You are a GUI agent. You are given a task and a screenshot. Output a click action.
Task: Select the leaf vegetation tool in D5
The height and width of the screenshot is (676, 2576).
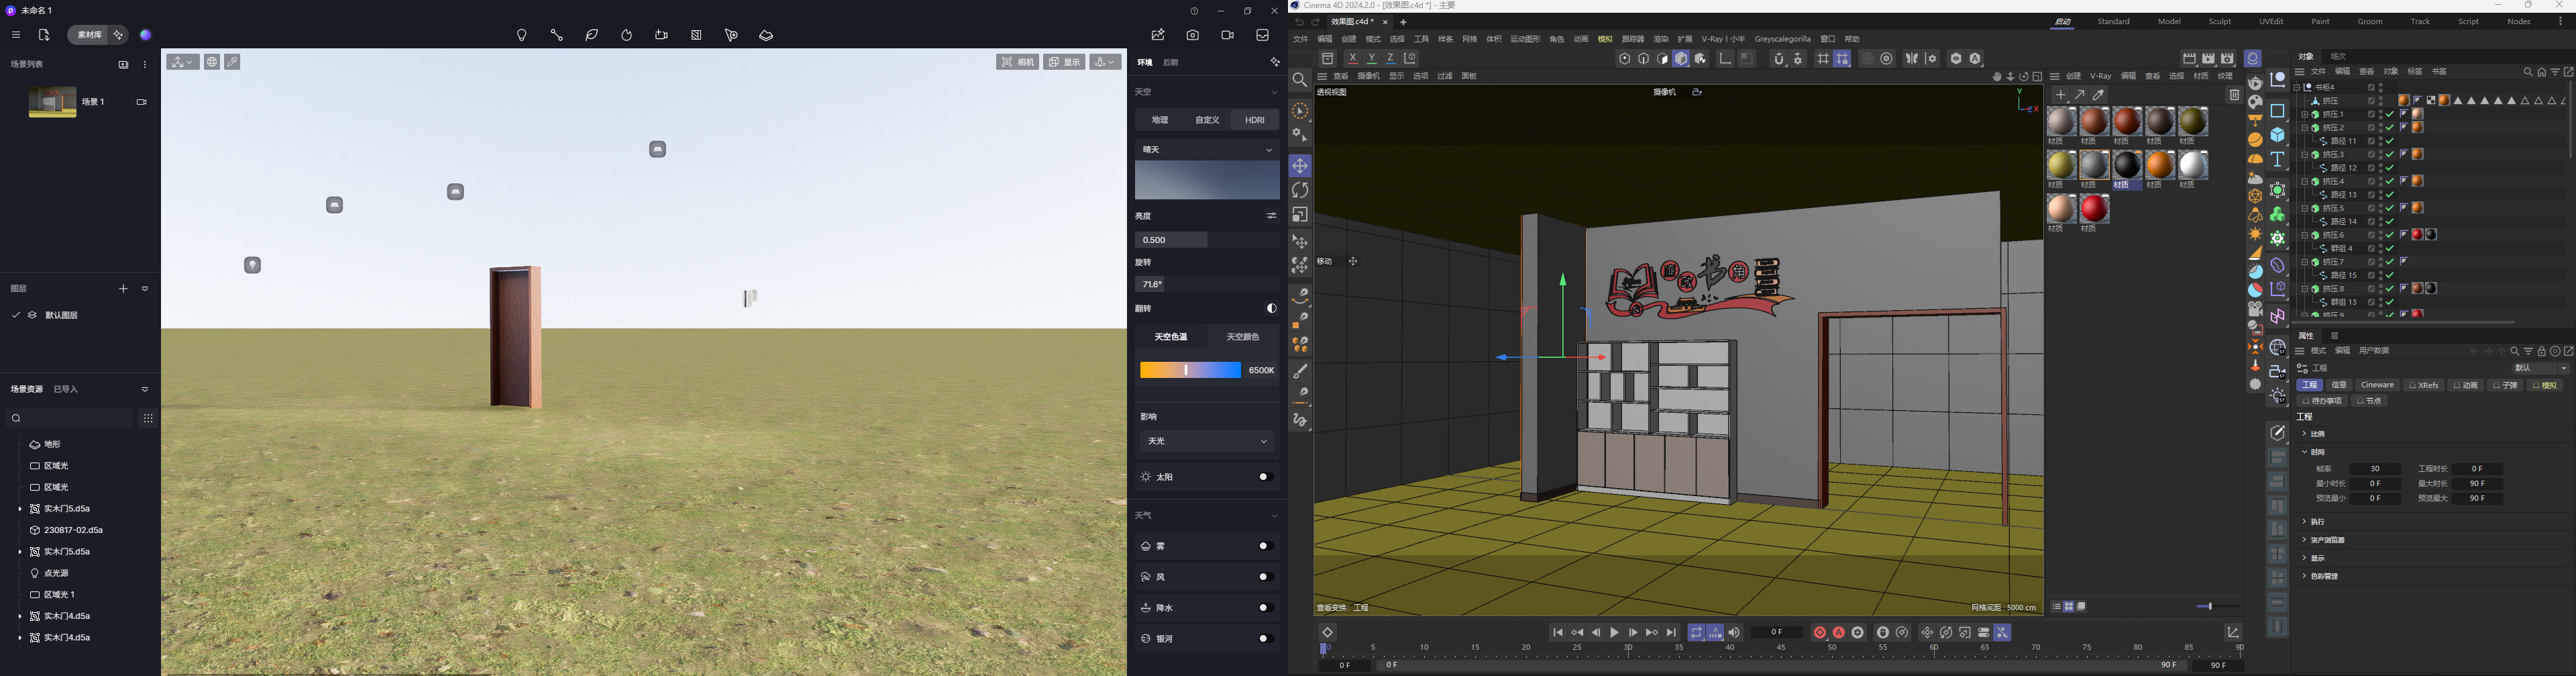click(x=592, y=35)
